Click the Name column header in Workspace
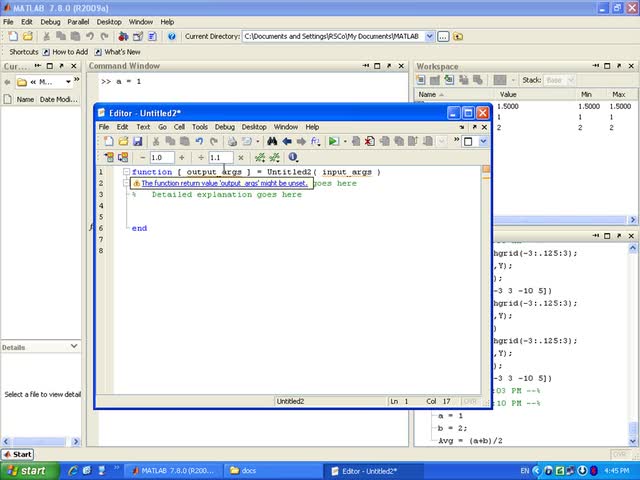This screenshot has height=480, width=640. [427, 94]
